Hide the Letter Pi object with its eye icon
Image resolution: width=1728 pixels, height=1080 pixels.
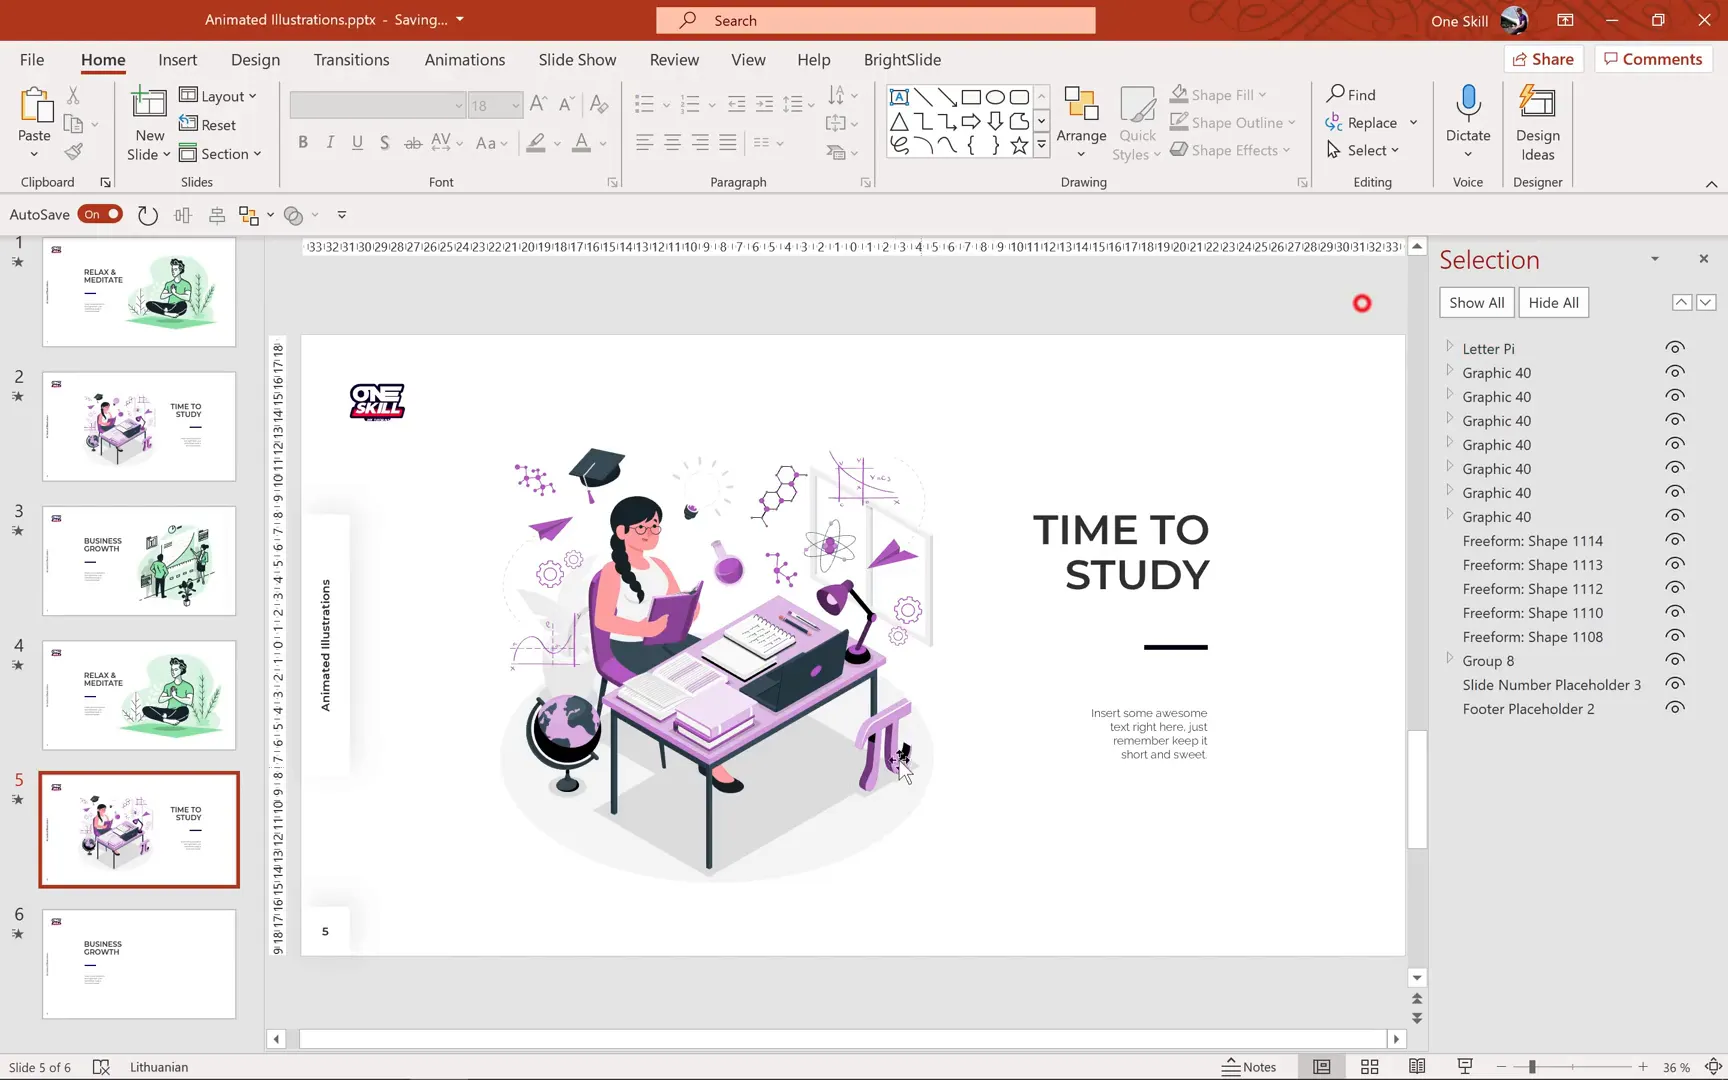click(x=1675, y=348)
